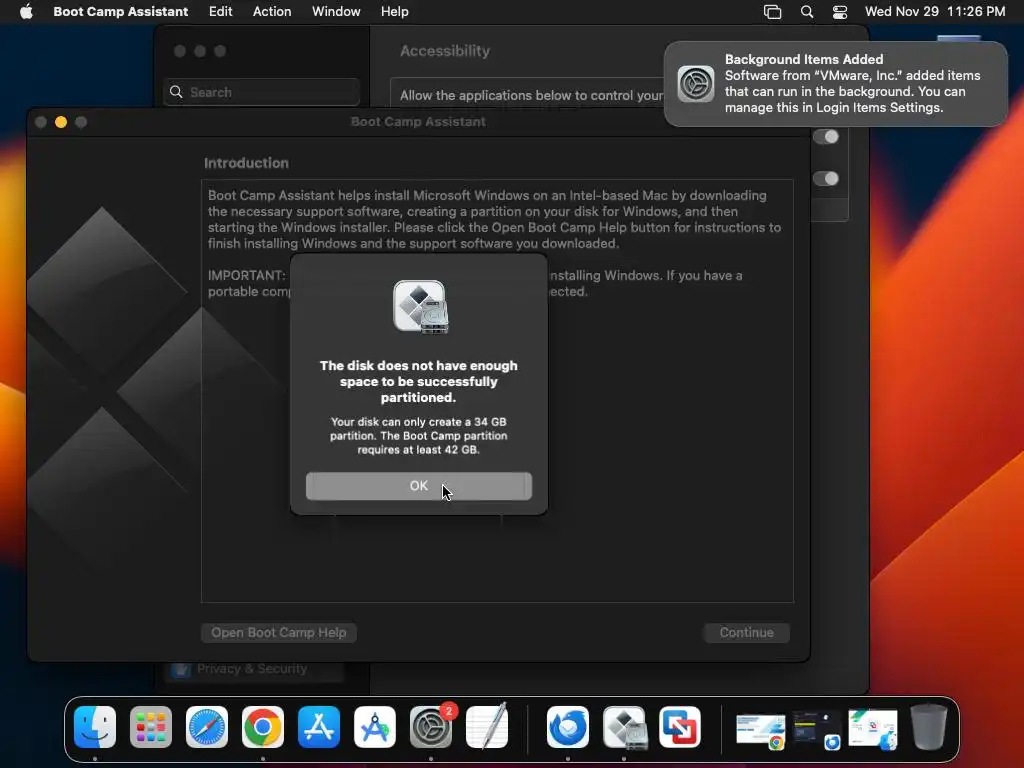1024x768 pixels.
Task: Click Boot Camp Assistant icon in Dock
Action: [x=624, y=726]
